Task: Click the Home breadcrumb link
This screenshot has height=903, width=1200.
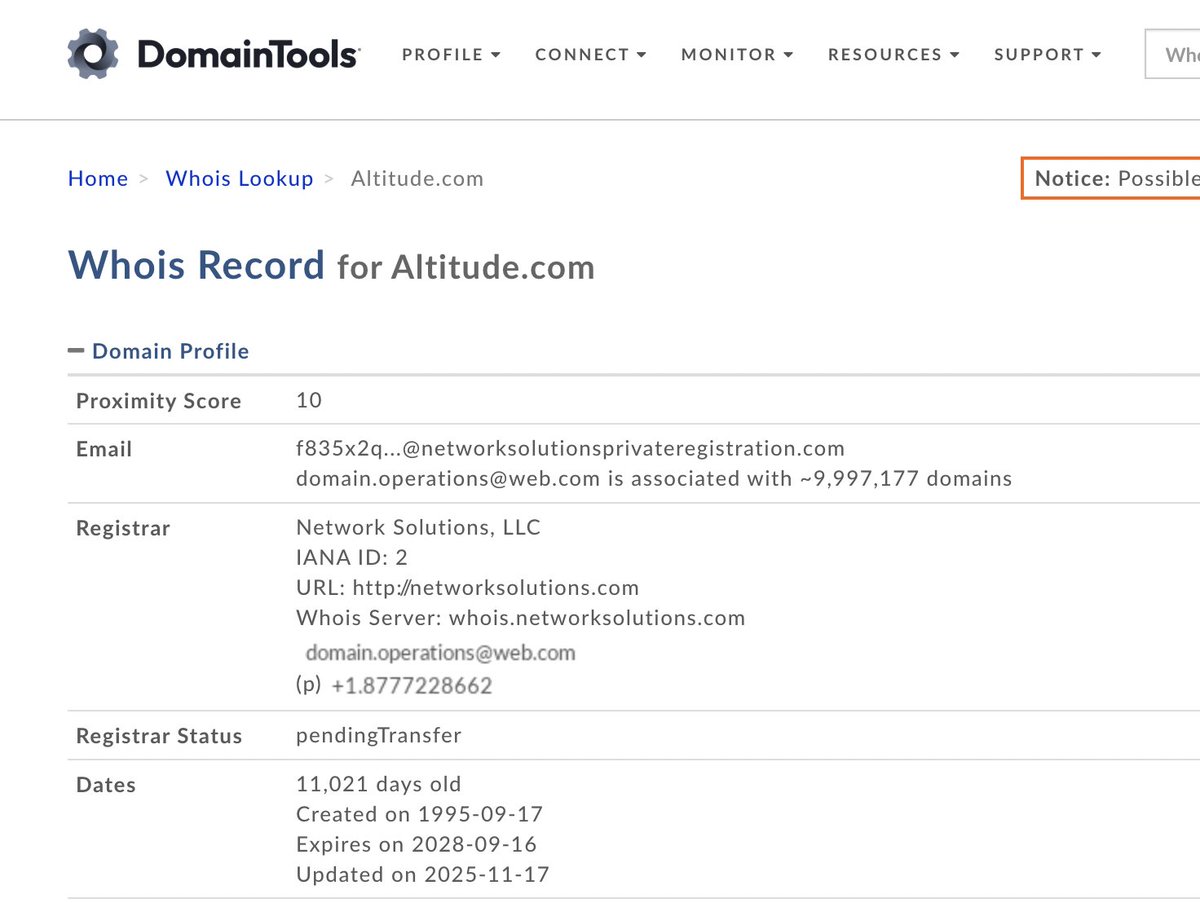Action: pos(97,178)
